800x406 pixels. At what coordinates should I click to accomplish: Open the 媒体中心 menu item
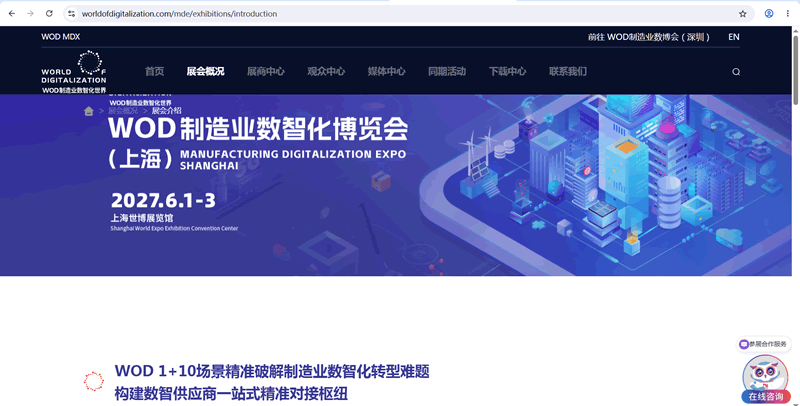pyautogui.click(x=387, y=71)
